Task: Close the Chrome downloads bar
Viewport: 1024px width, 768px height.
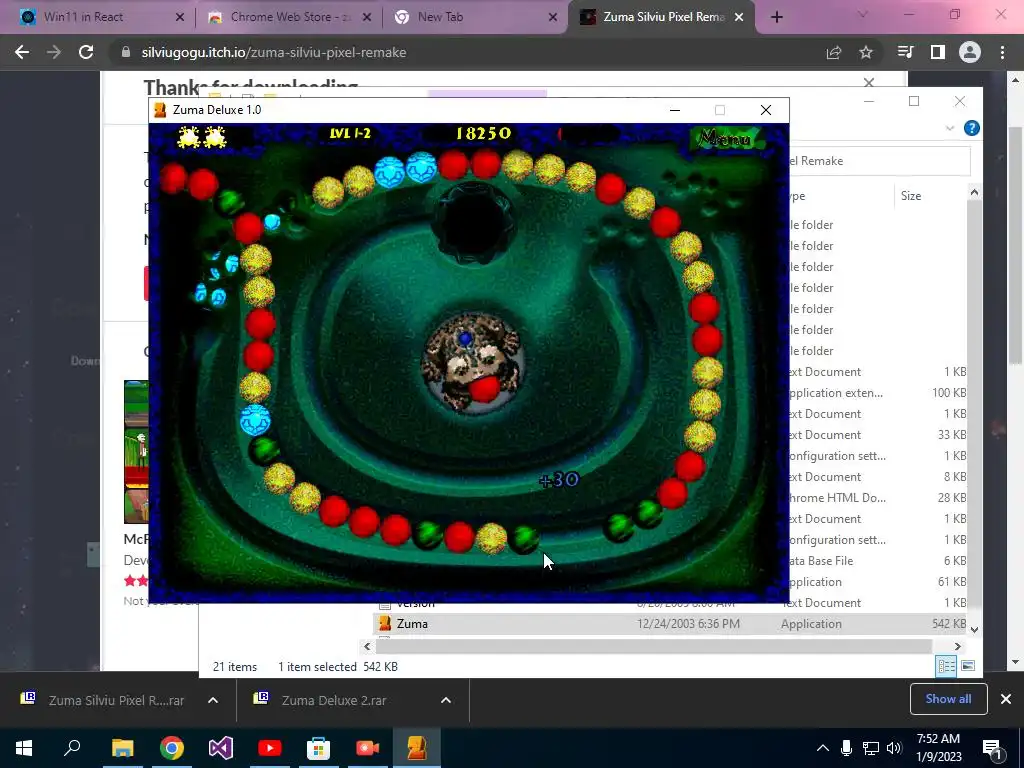Action: [x=1006, y=699]
